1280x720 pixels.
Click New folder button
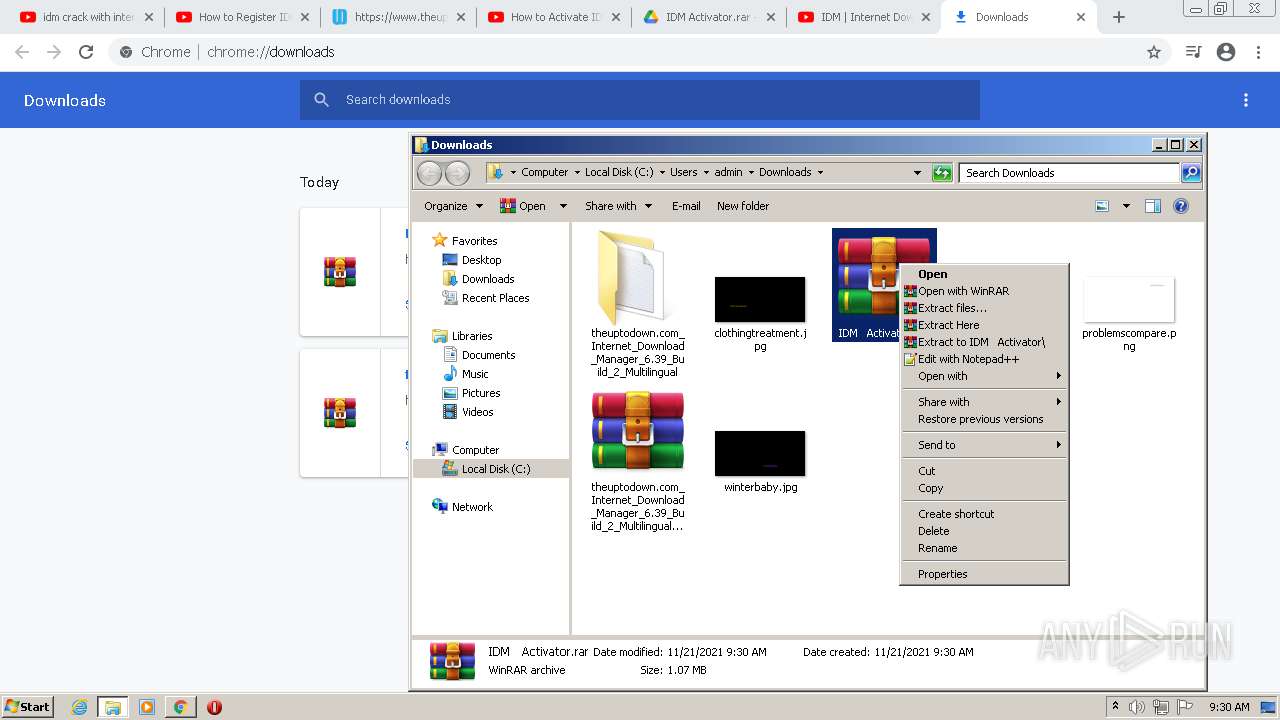[743, 206]
